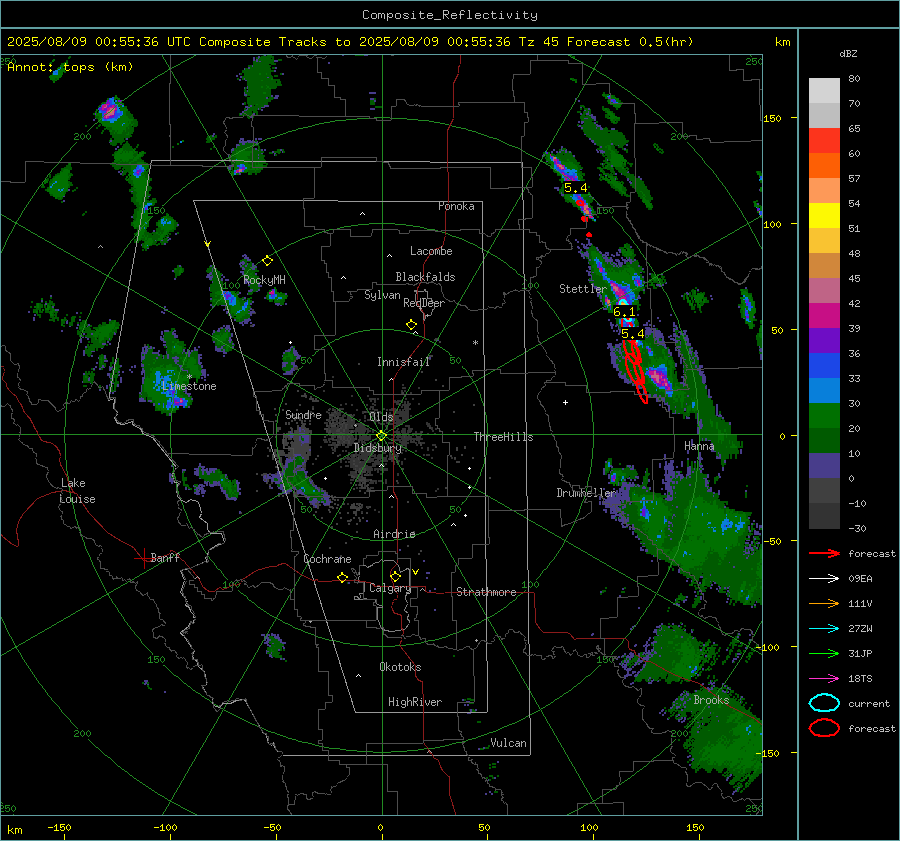The image size is (900, 841).
Task: Click the red forecast track ellipses
Action: [x=635, y=370]
